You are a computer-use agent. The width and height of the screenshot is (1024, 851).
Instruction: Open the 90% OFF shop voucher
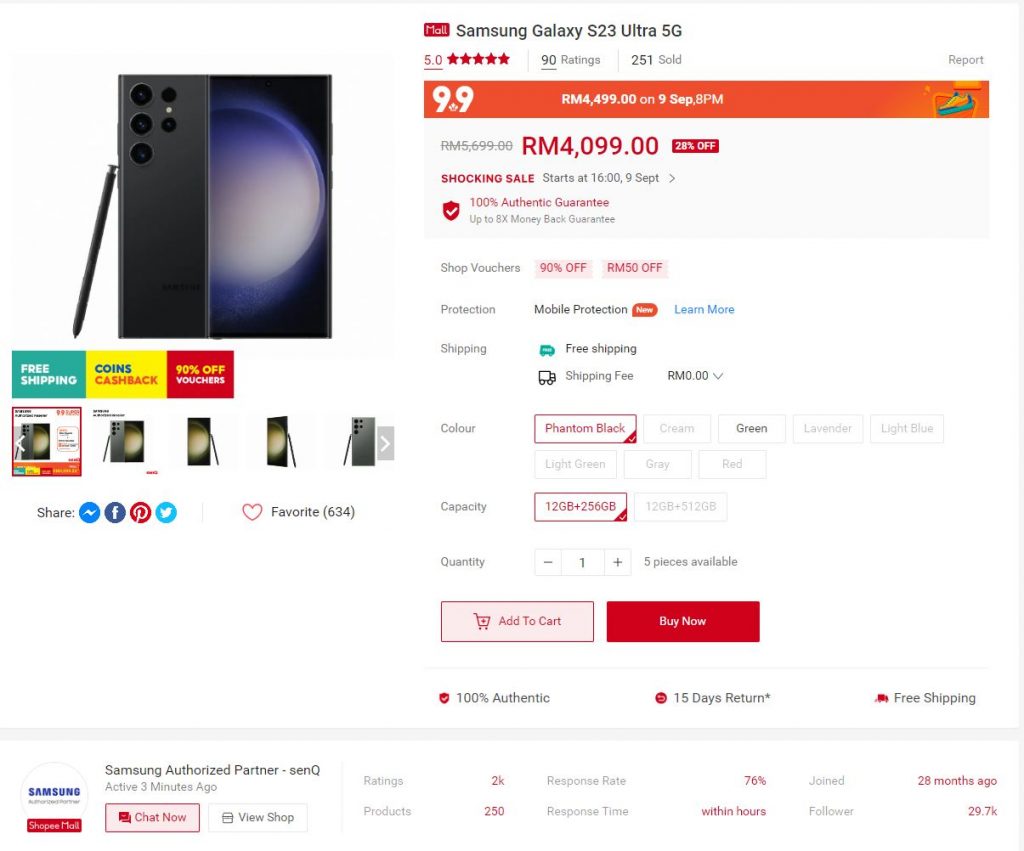coord(563,268)
